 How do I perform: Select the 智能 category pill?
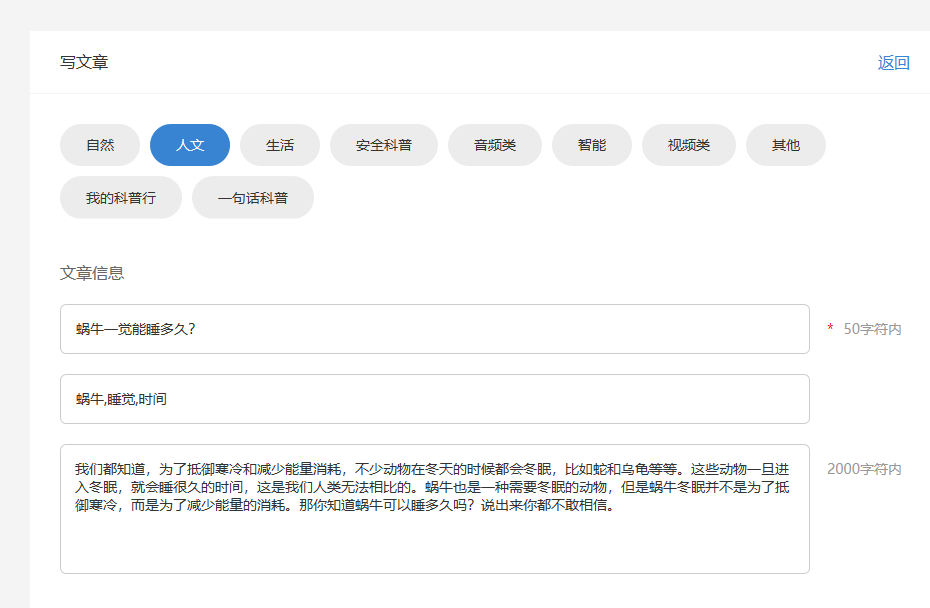point(592,145)
